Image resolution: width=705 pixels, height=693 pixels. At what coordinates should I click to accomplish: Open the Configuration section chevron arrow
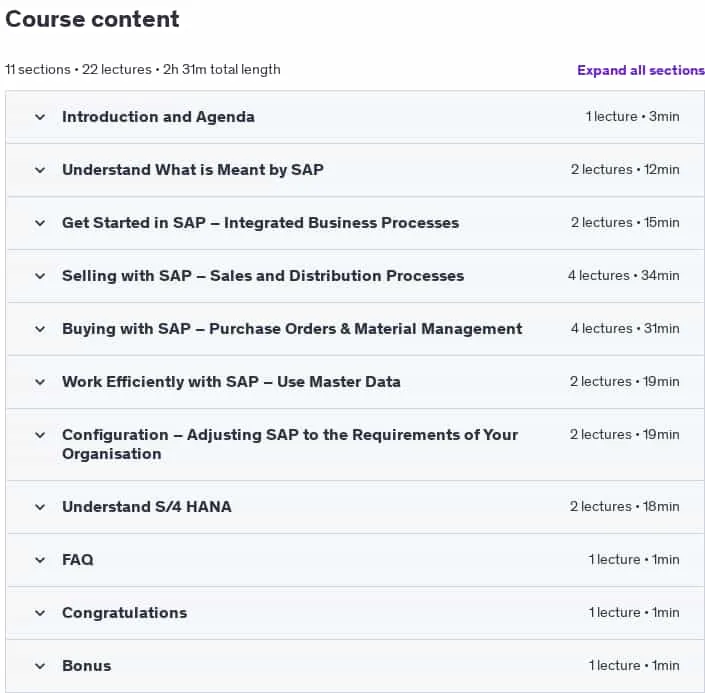pos(40,435)
